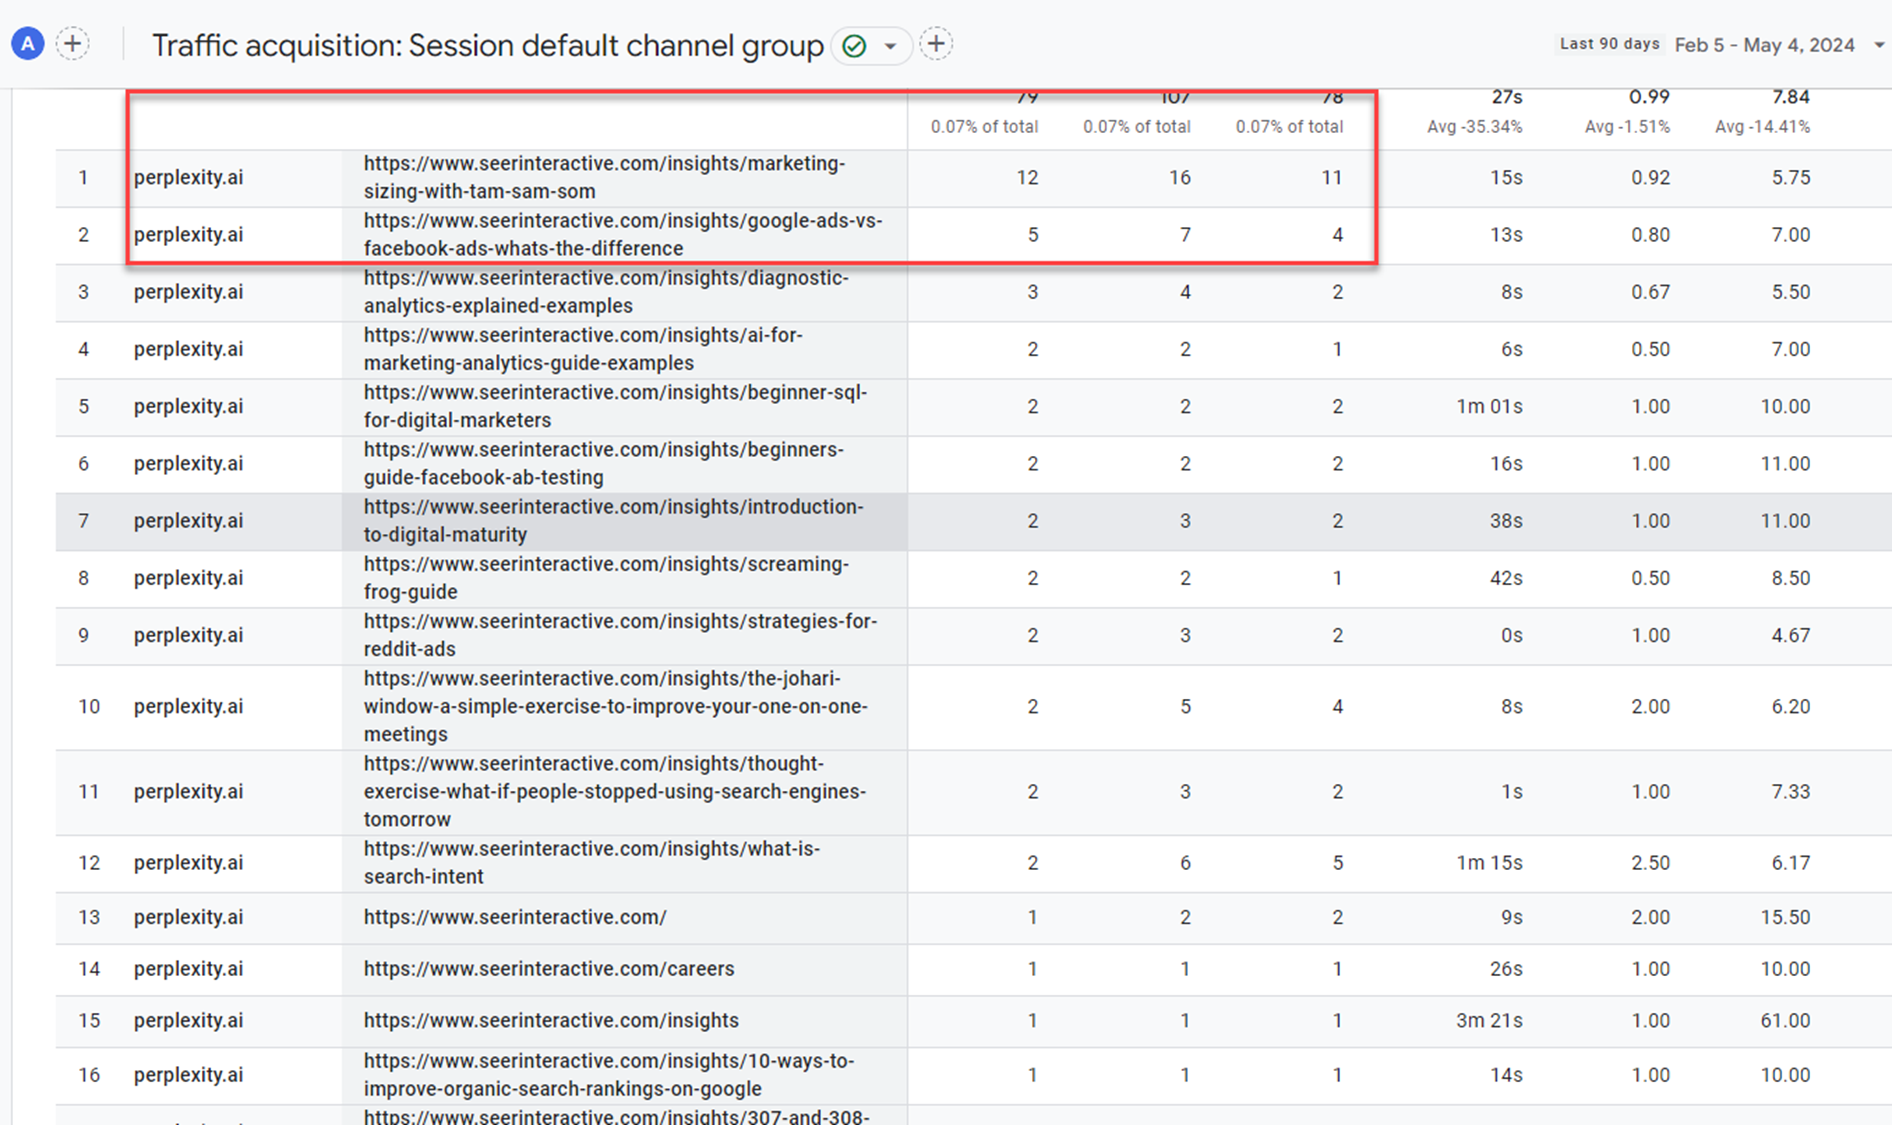Expand the dropdown arrow next to report title
Screen dimensions: 1892x1125
pos(889,46)
